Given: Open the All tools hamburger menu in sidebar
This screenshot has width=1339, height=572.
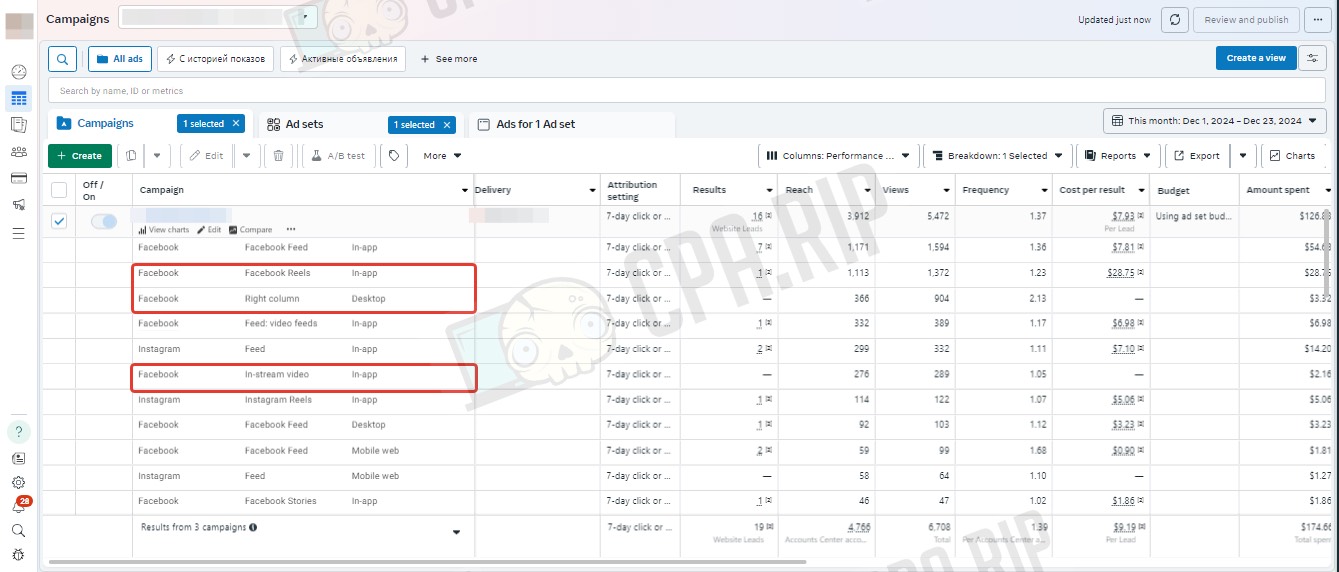Looking at the screenshot, I should coord(18,233).
